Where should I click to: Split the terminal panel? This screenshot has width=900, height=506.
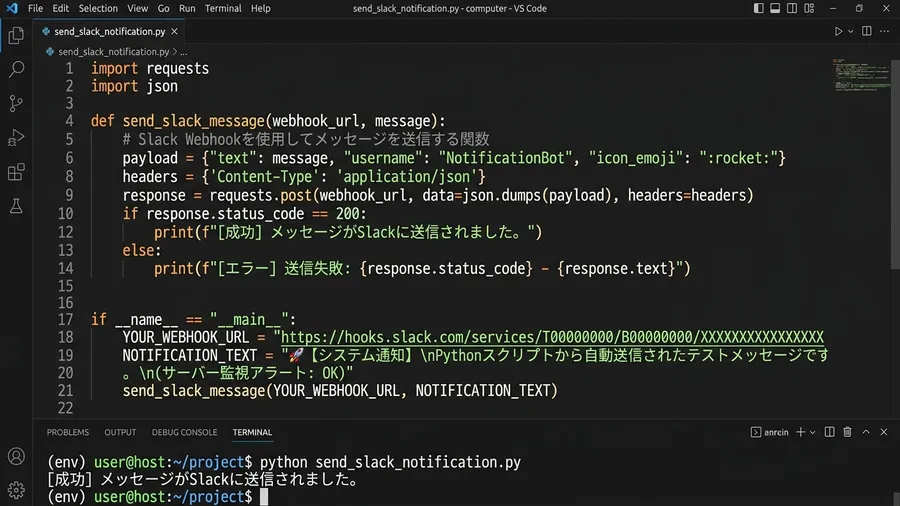829,432
